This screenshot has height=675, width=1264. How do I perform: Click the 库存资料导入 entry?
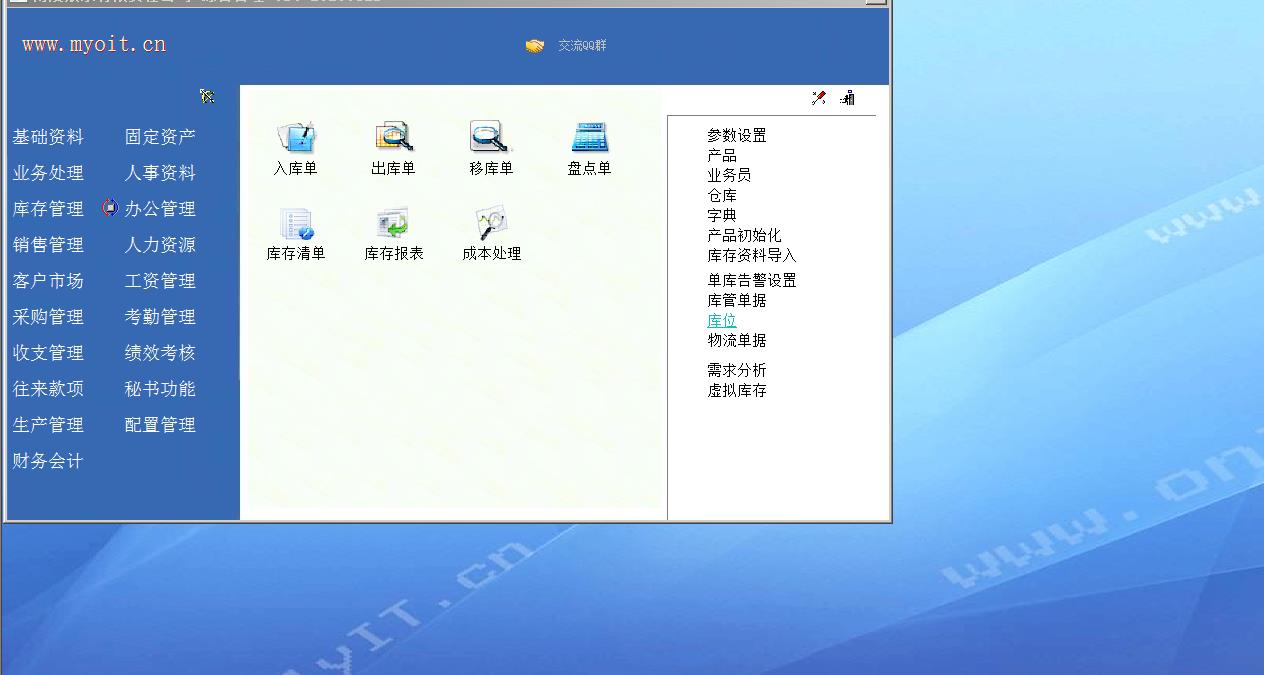tap(751, 256)
